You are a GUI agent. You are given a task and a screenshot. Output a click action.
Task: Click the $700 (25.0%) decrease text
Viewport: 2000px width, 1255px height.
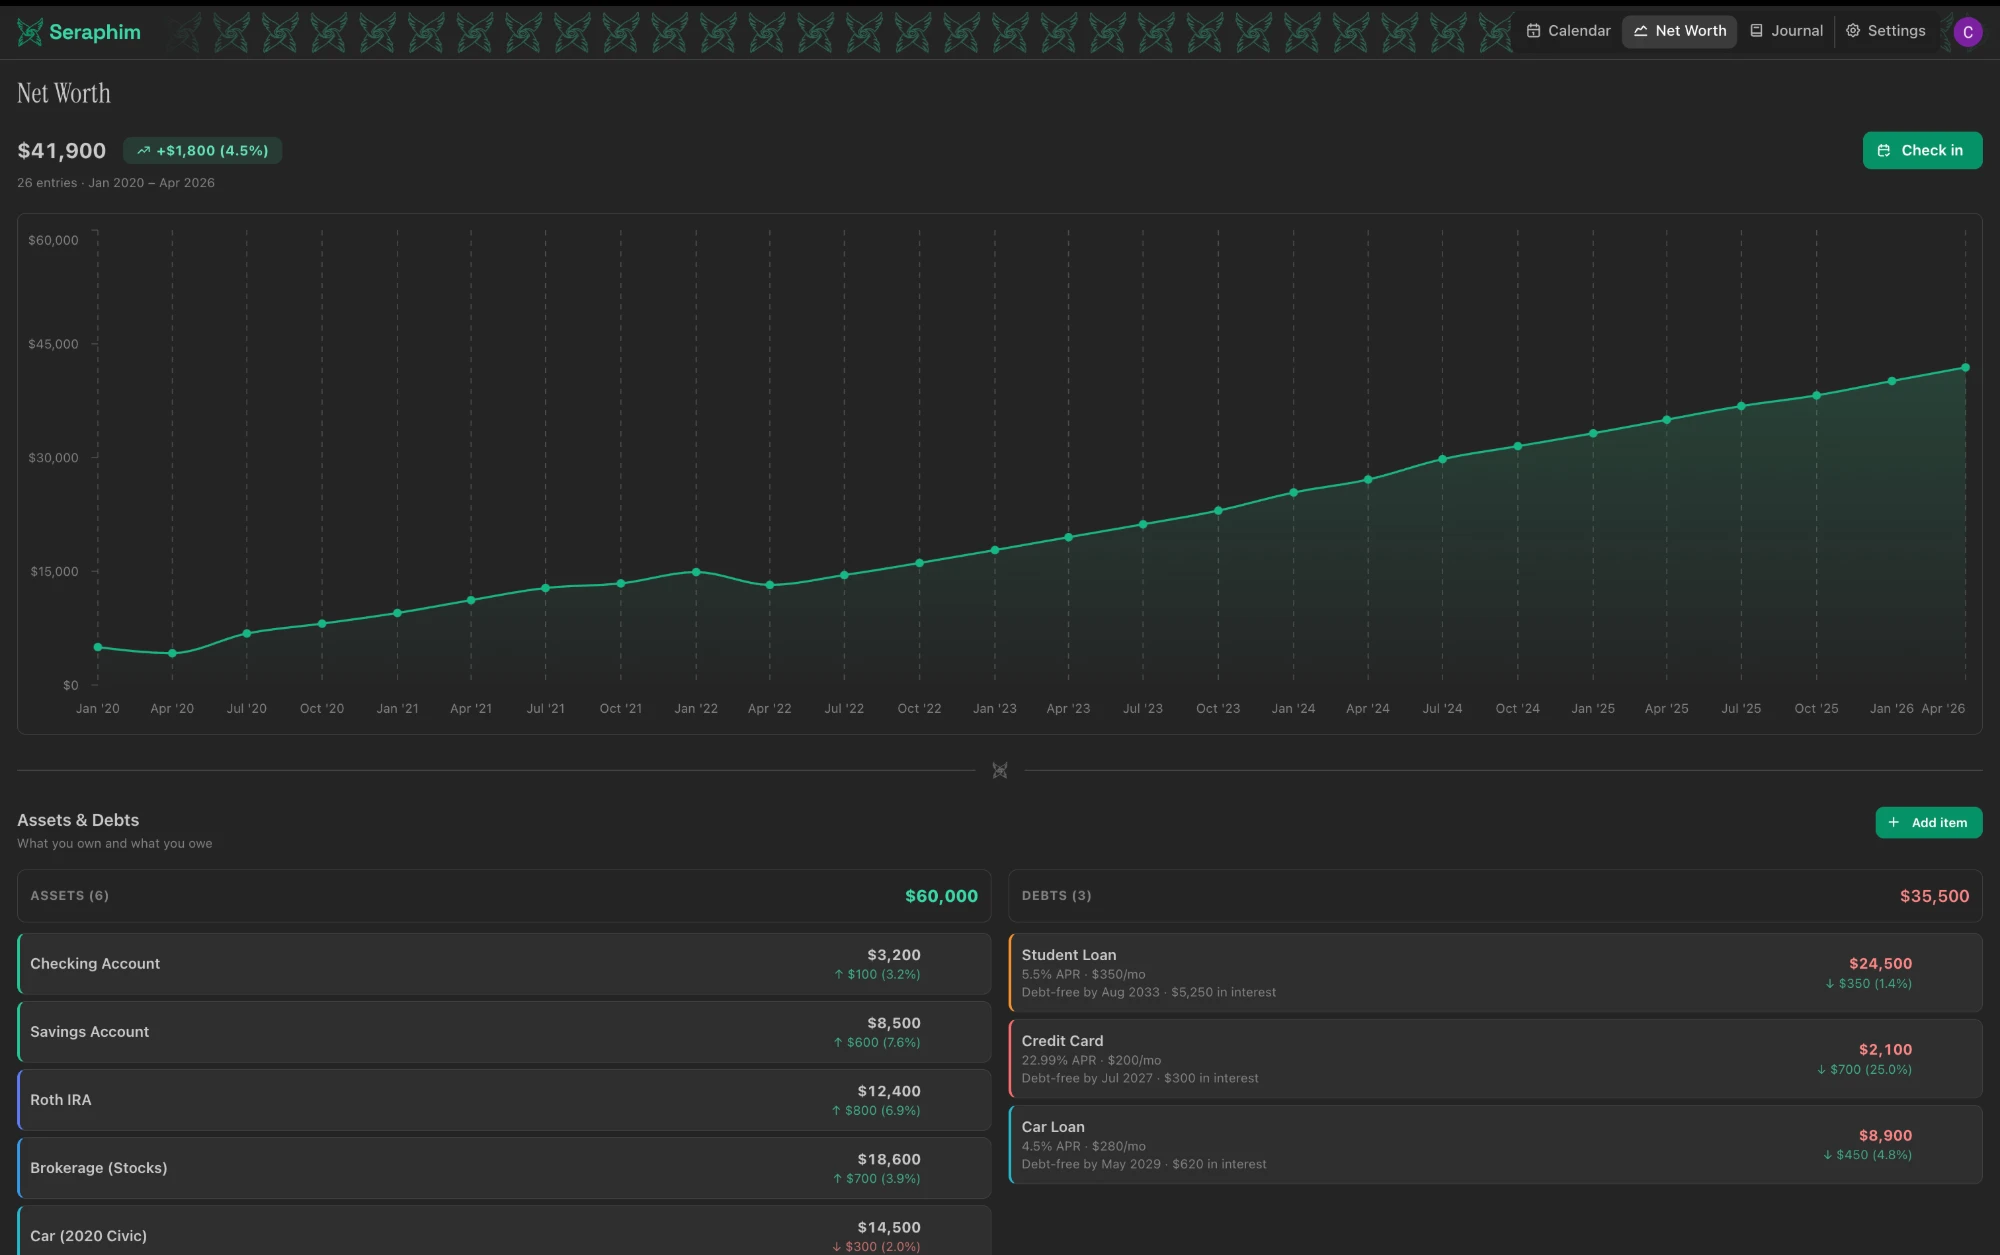pyautogui.click(x=1864, y=1070)
